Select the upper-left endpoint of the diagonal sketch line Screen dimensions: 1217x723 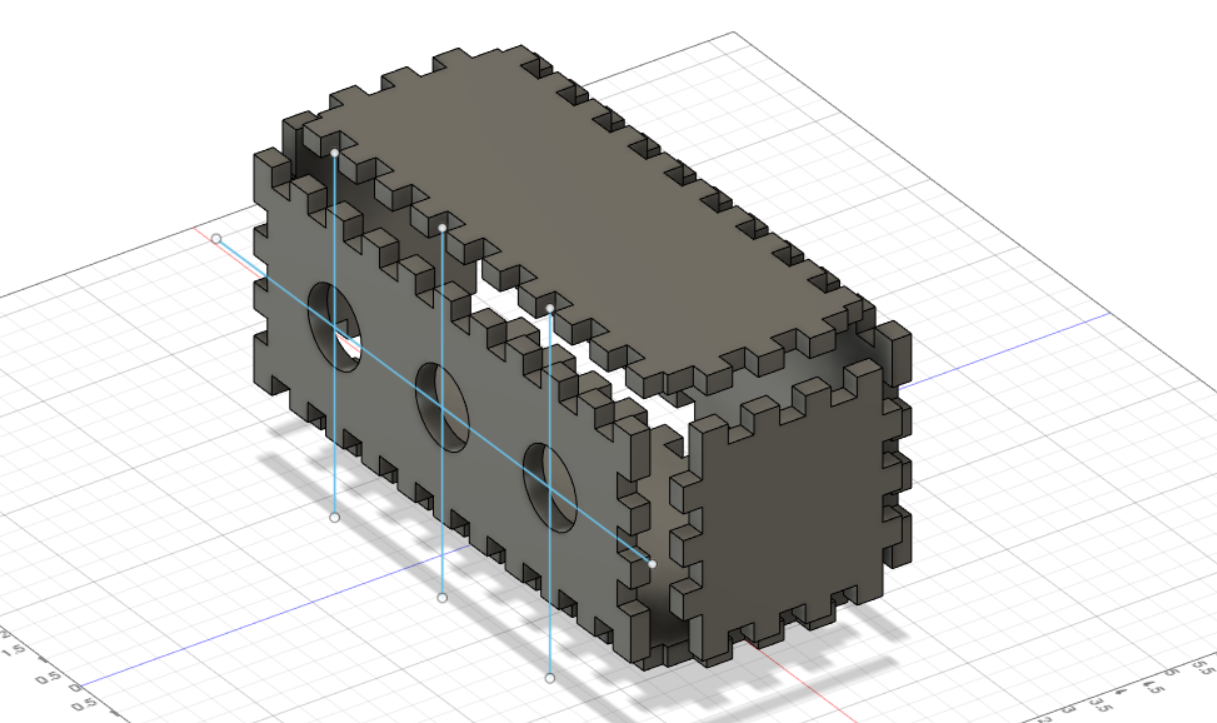(216, 238)
